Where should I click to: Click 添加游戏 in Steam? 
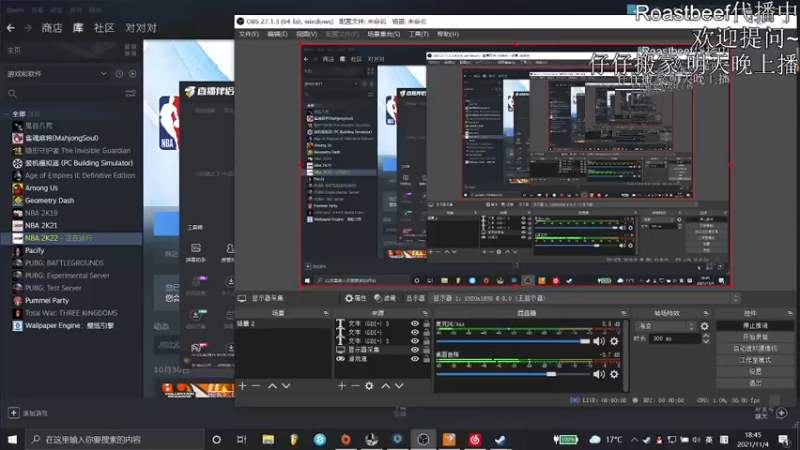(29, 413)
